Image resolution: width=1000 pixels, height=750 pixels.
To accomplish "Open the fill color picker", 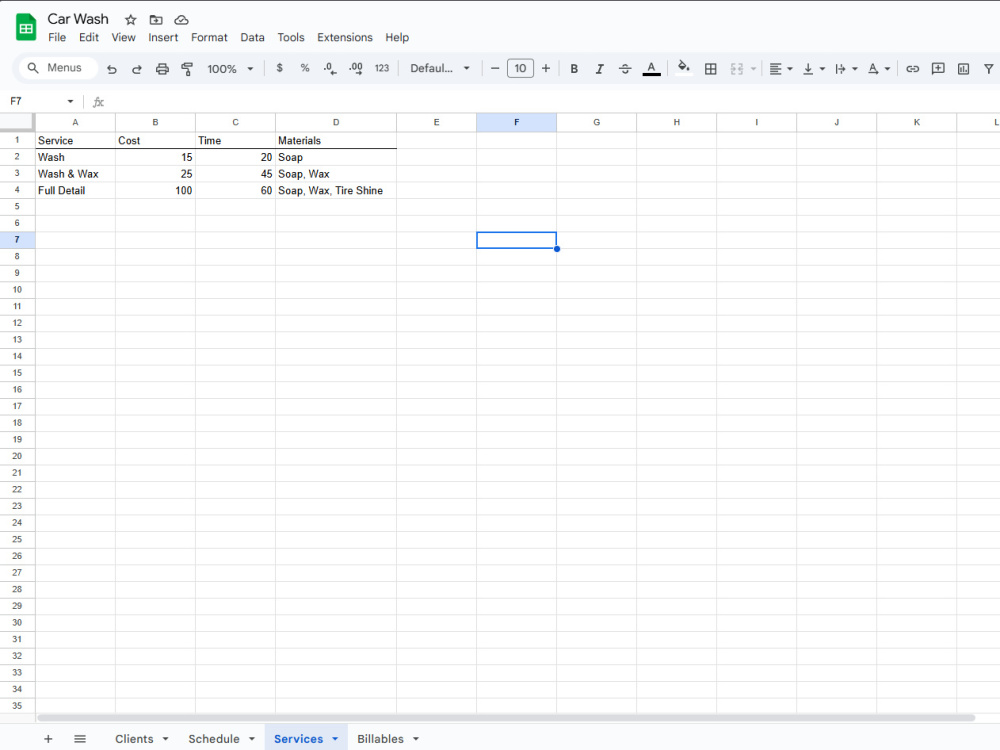I will coord(684,68).
